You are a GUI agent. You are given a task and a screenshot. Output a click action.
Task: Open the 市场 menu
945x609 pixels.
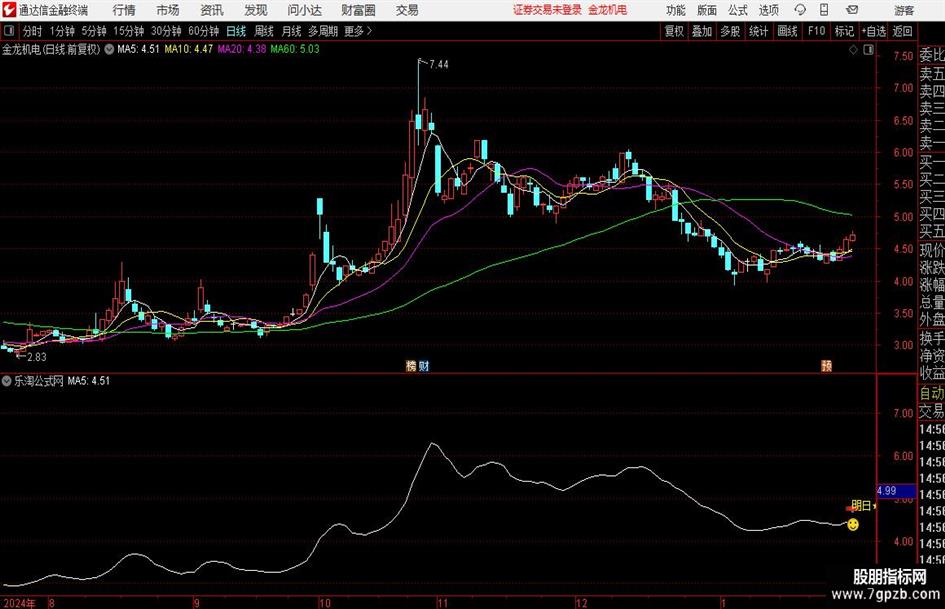click(168, 10)
